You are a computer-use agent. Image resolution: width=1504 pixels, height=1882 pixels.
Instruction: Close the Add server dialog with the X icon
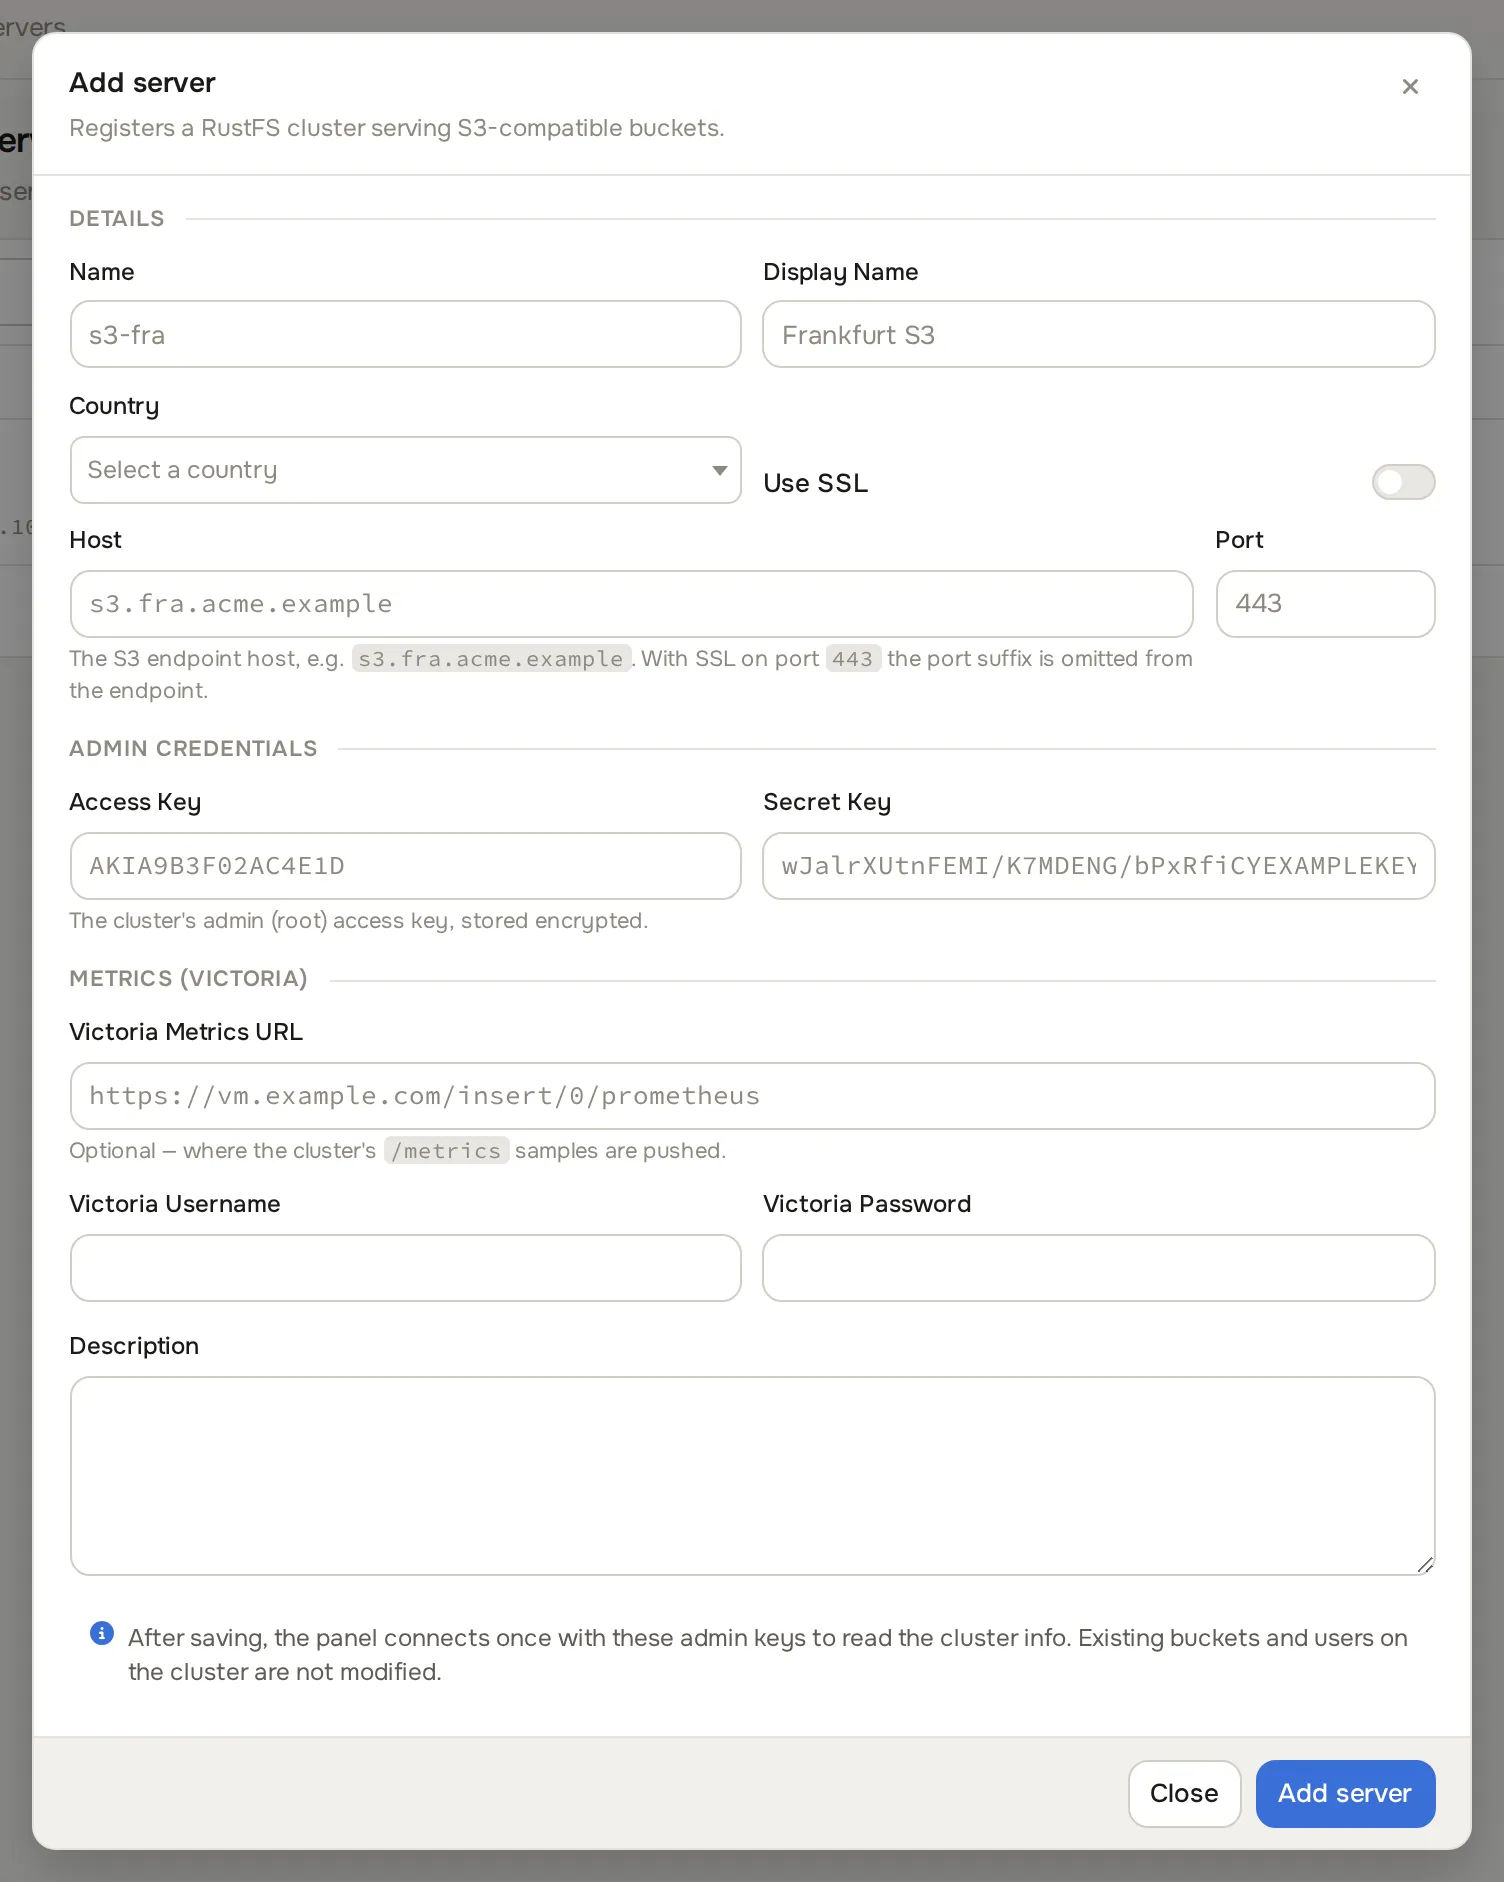1410,87
